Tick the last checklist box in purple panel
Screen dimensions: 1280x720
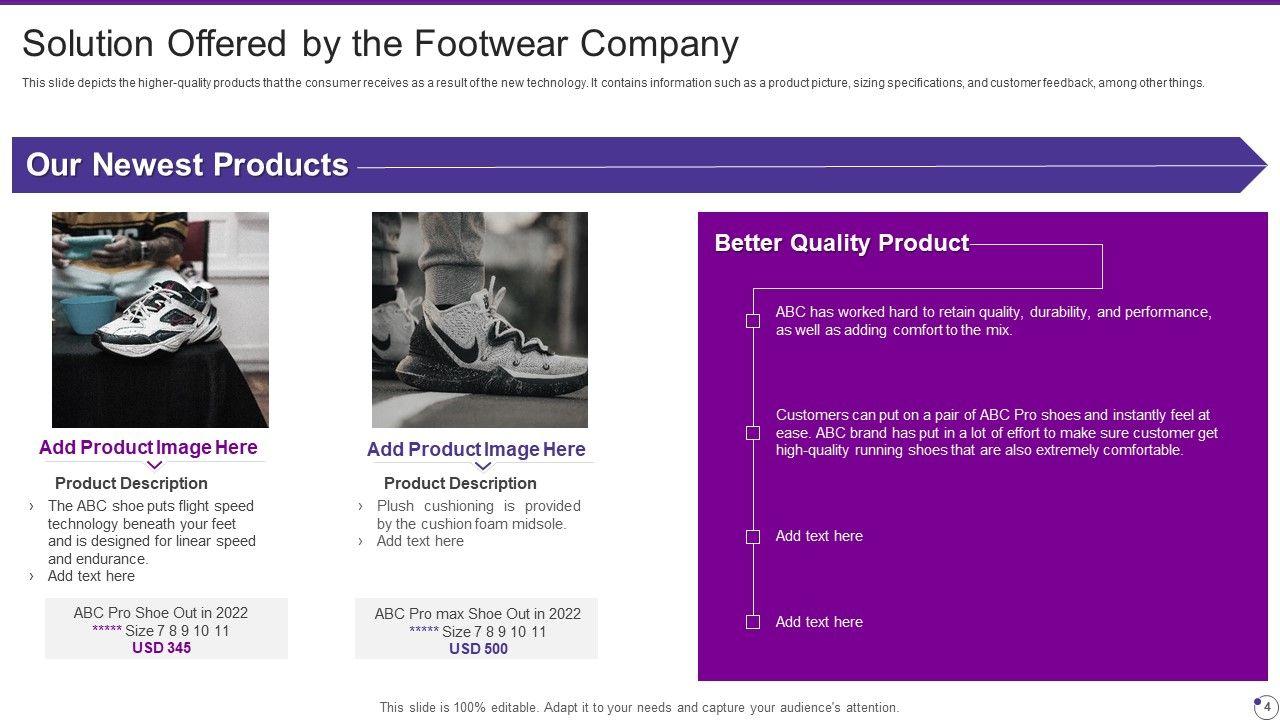(x=753, y=622)
